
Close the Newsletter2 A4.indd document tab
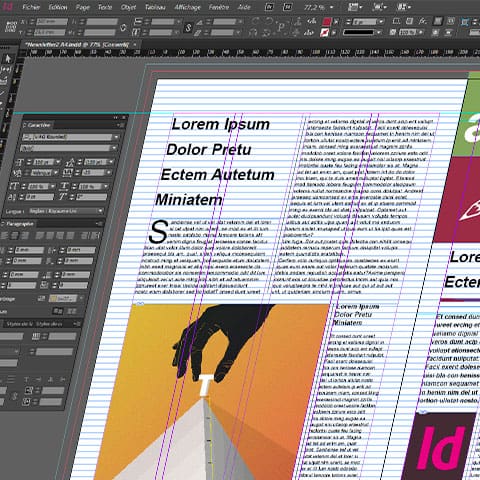coord(135,44)
